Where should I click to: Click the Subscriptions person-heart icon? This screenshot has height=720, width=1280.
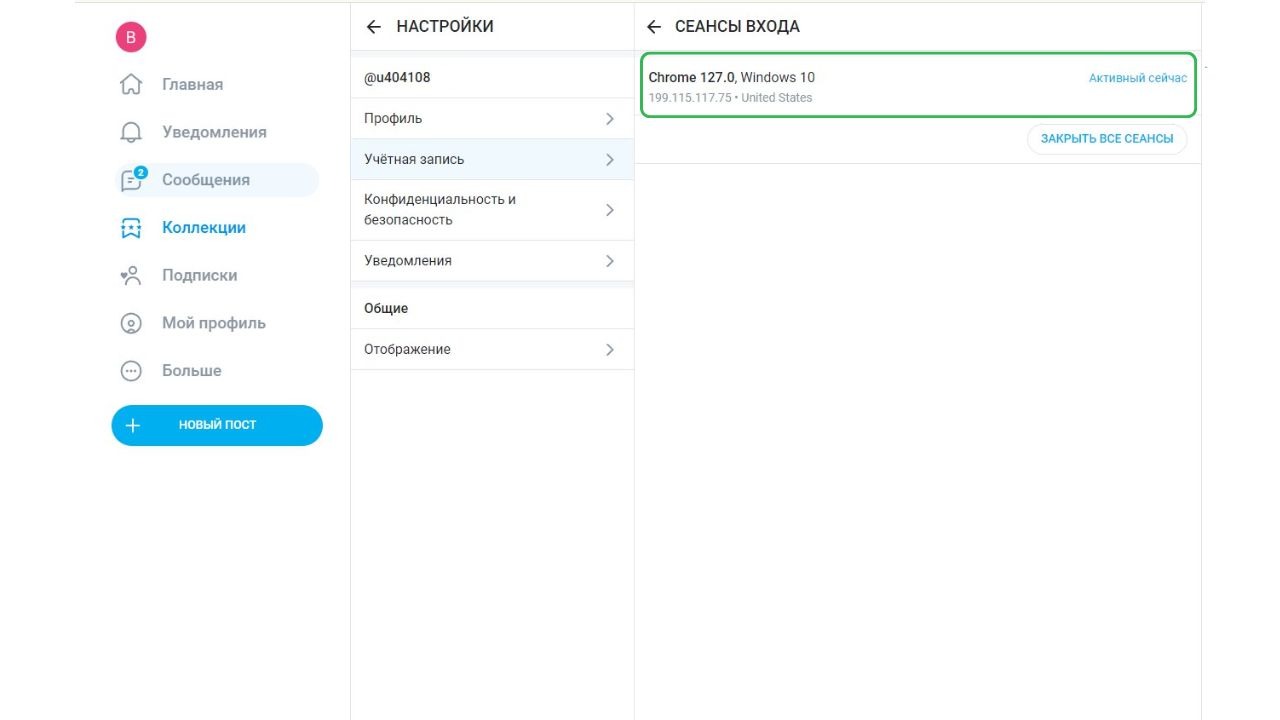131,276
